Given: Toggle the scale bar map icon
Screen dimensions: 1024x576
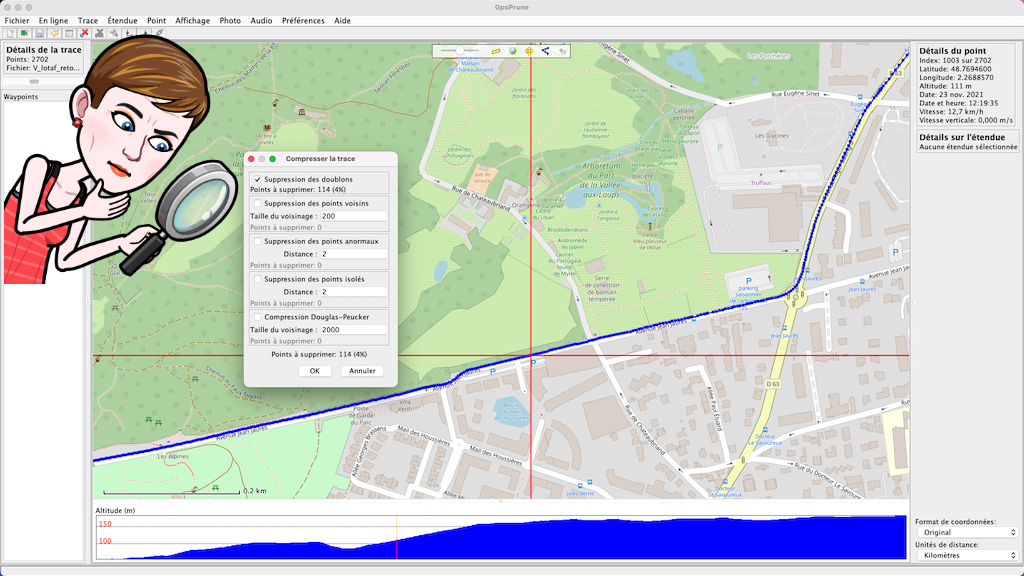Looking at the screenshot, I should point(496,51).
